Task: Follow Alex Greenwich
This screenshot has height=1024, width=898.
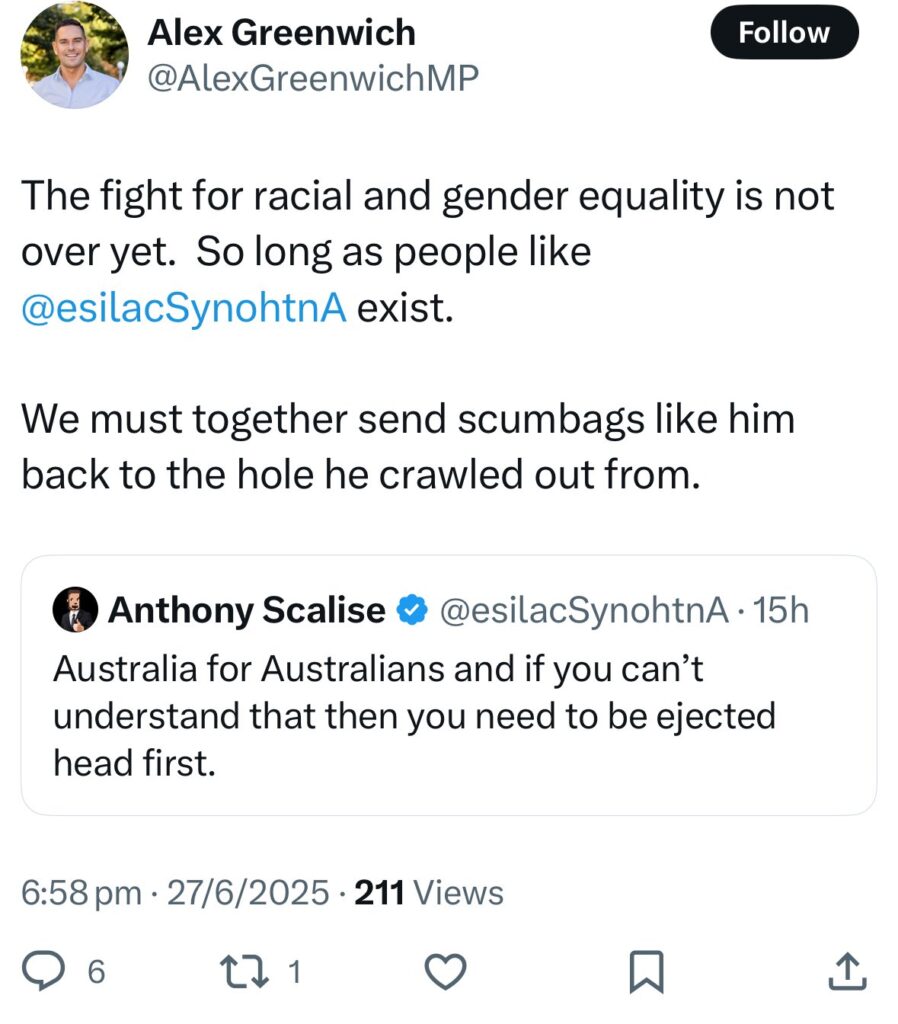Action: [x=784, y=33]
